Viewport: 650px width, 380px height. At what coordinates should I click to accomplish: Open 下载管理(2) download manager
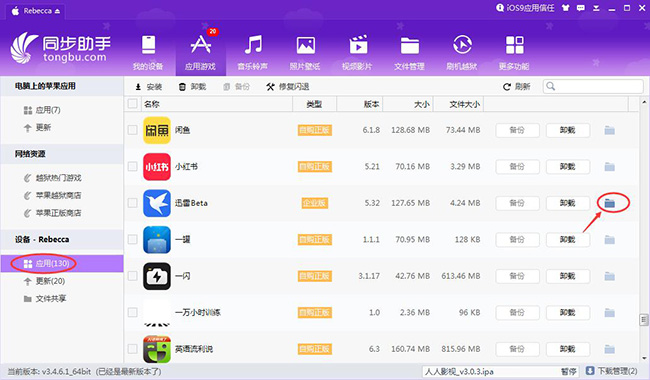611,371
